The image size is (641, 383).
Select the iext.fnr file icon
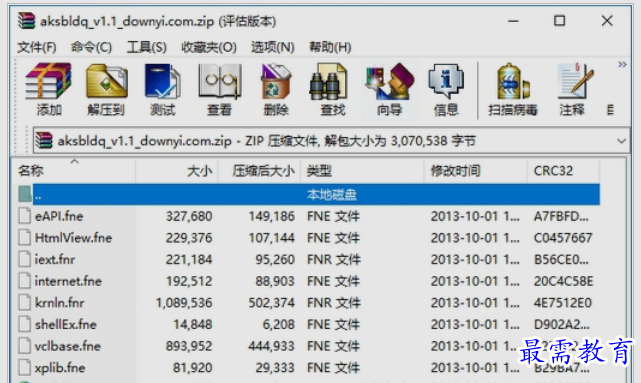(x=25, y=259)
